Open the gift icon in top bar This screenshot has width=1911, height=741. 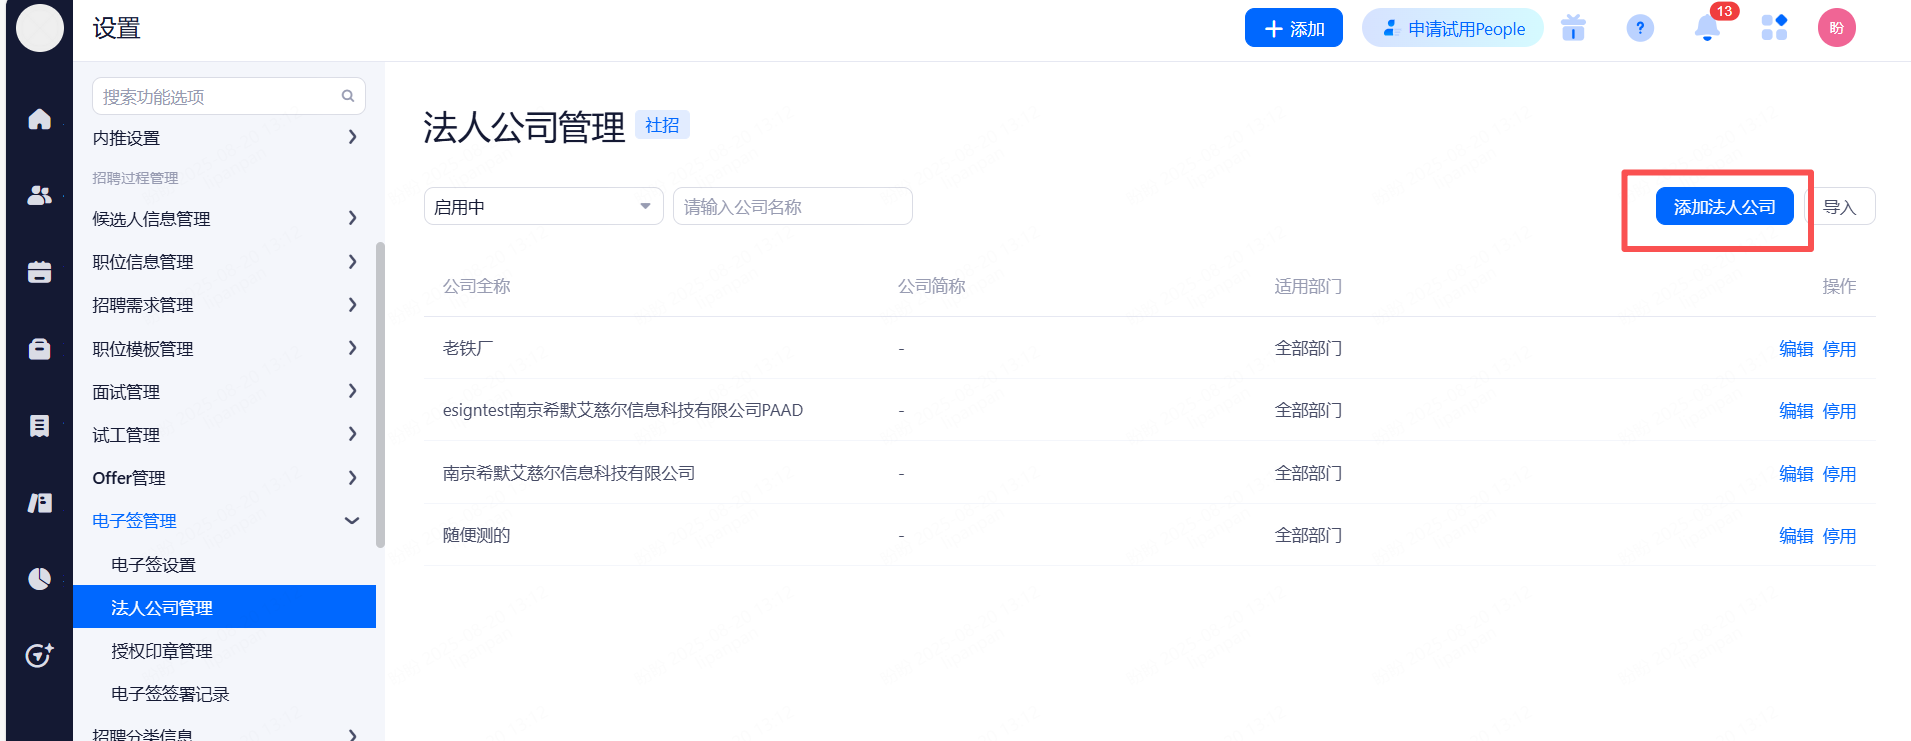click(x=1573, y=28)
